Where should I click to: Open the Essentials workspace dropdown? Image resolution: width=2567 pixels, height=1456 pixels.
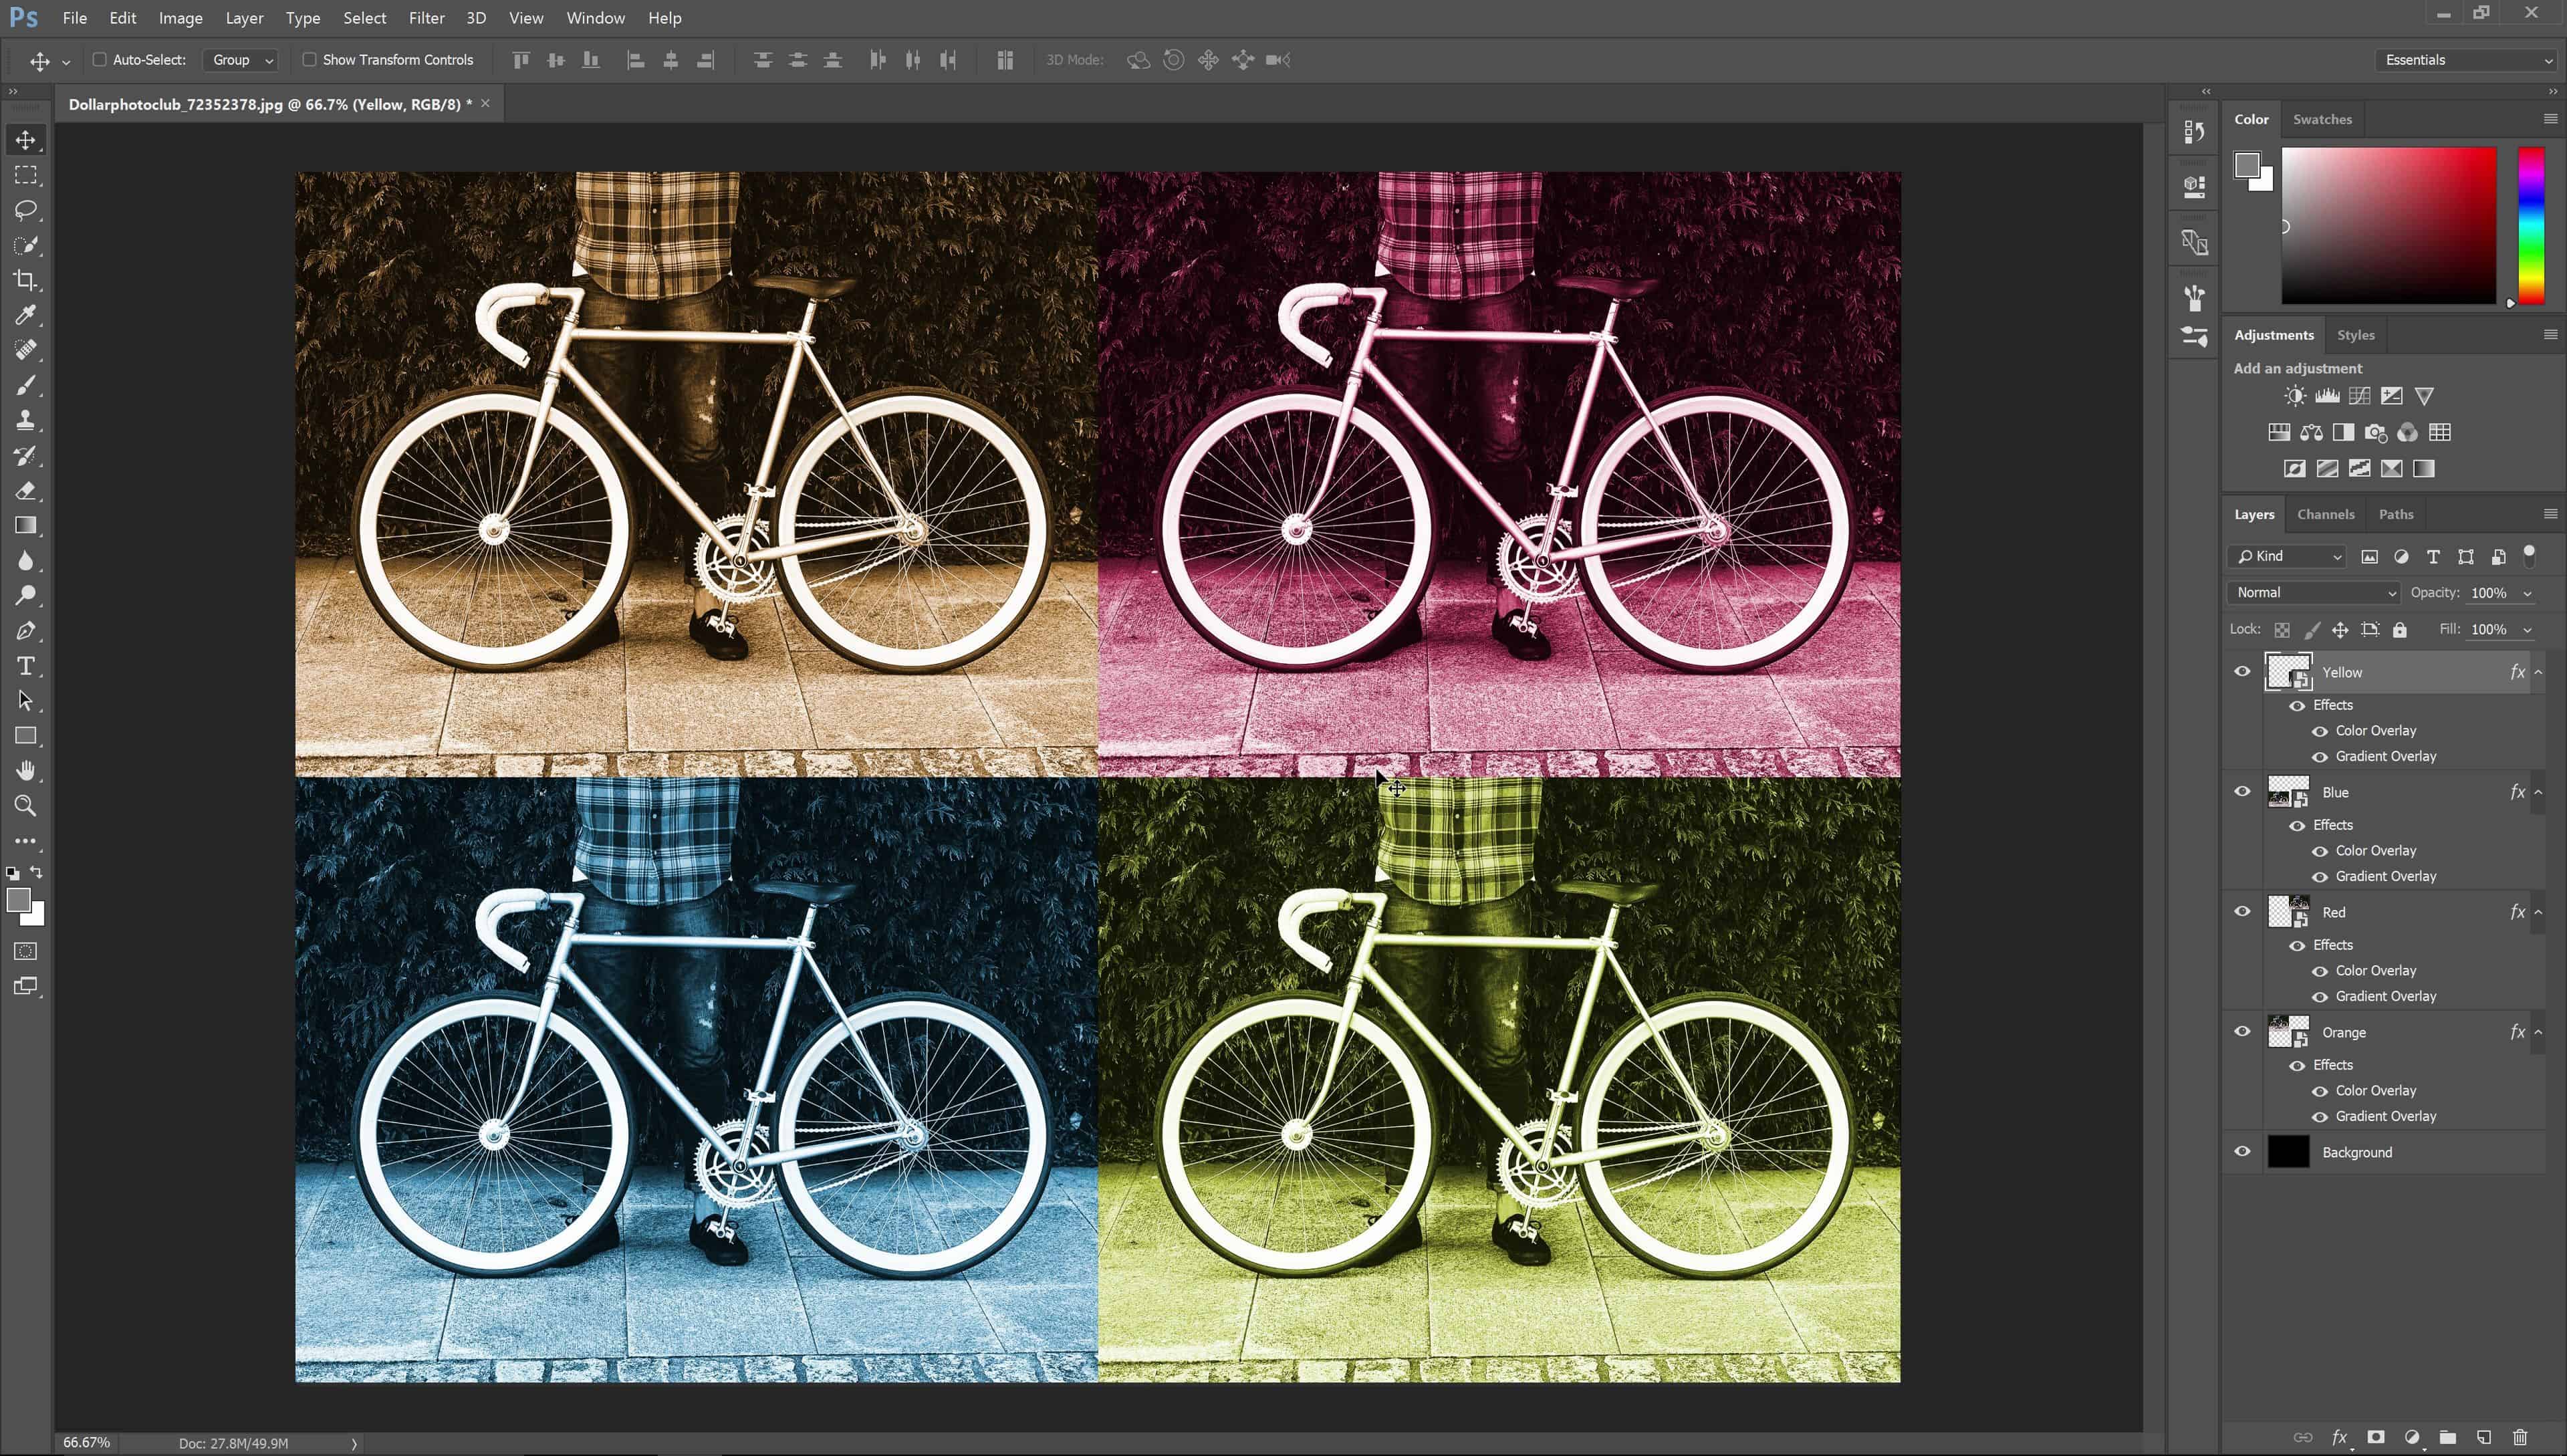click(x=2467, y=60)
